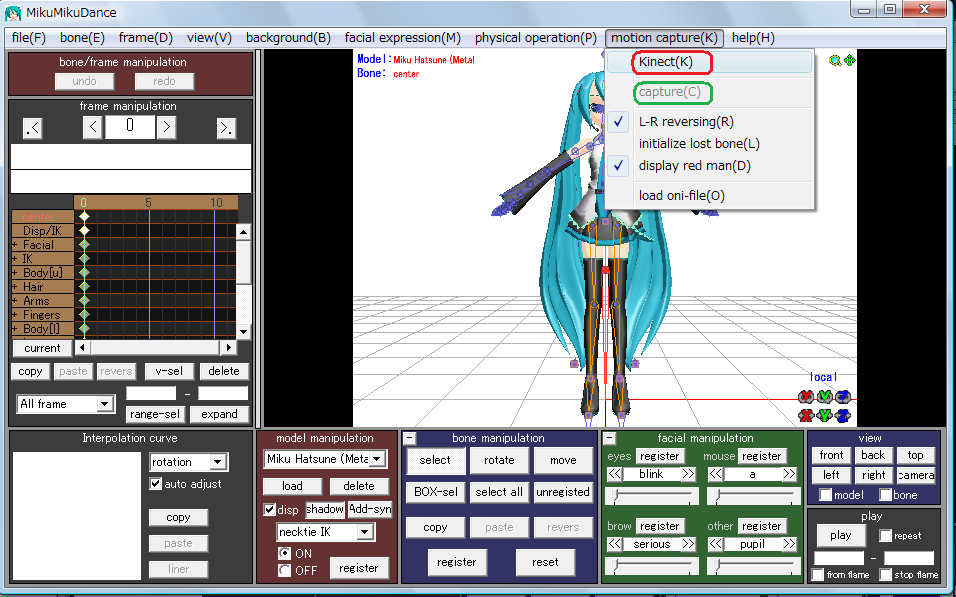Open the Miku Hatsune model selector dropdown
This screenshot has width=956, height=597.
coord(377,459)
